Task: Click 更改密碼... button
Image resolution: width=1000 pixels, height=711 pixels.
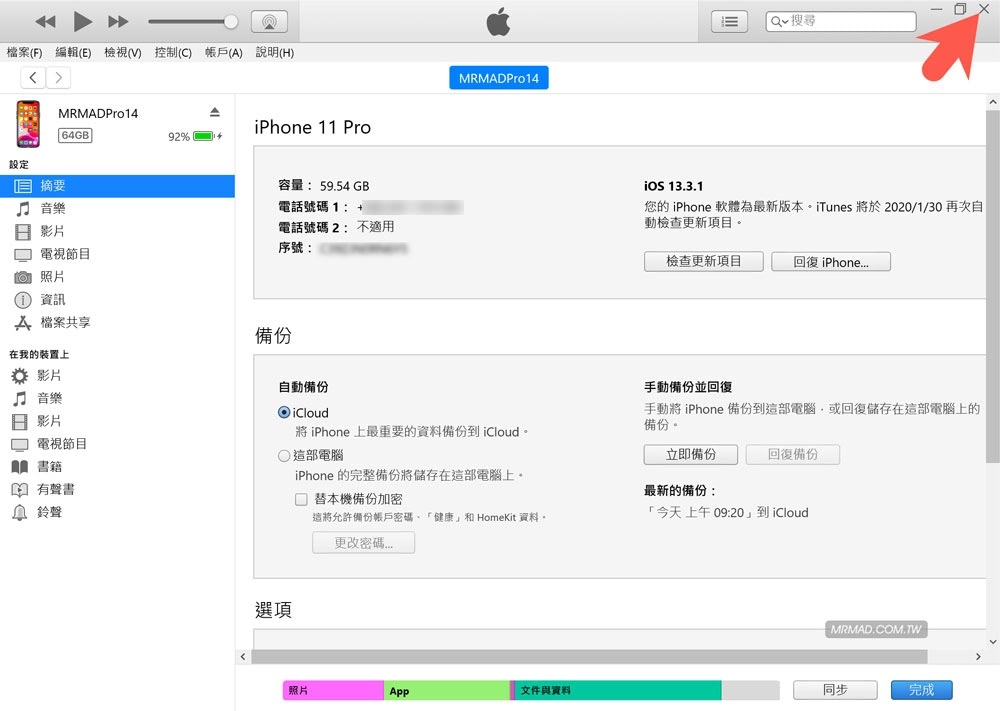Action: click(x=364, y=543)
